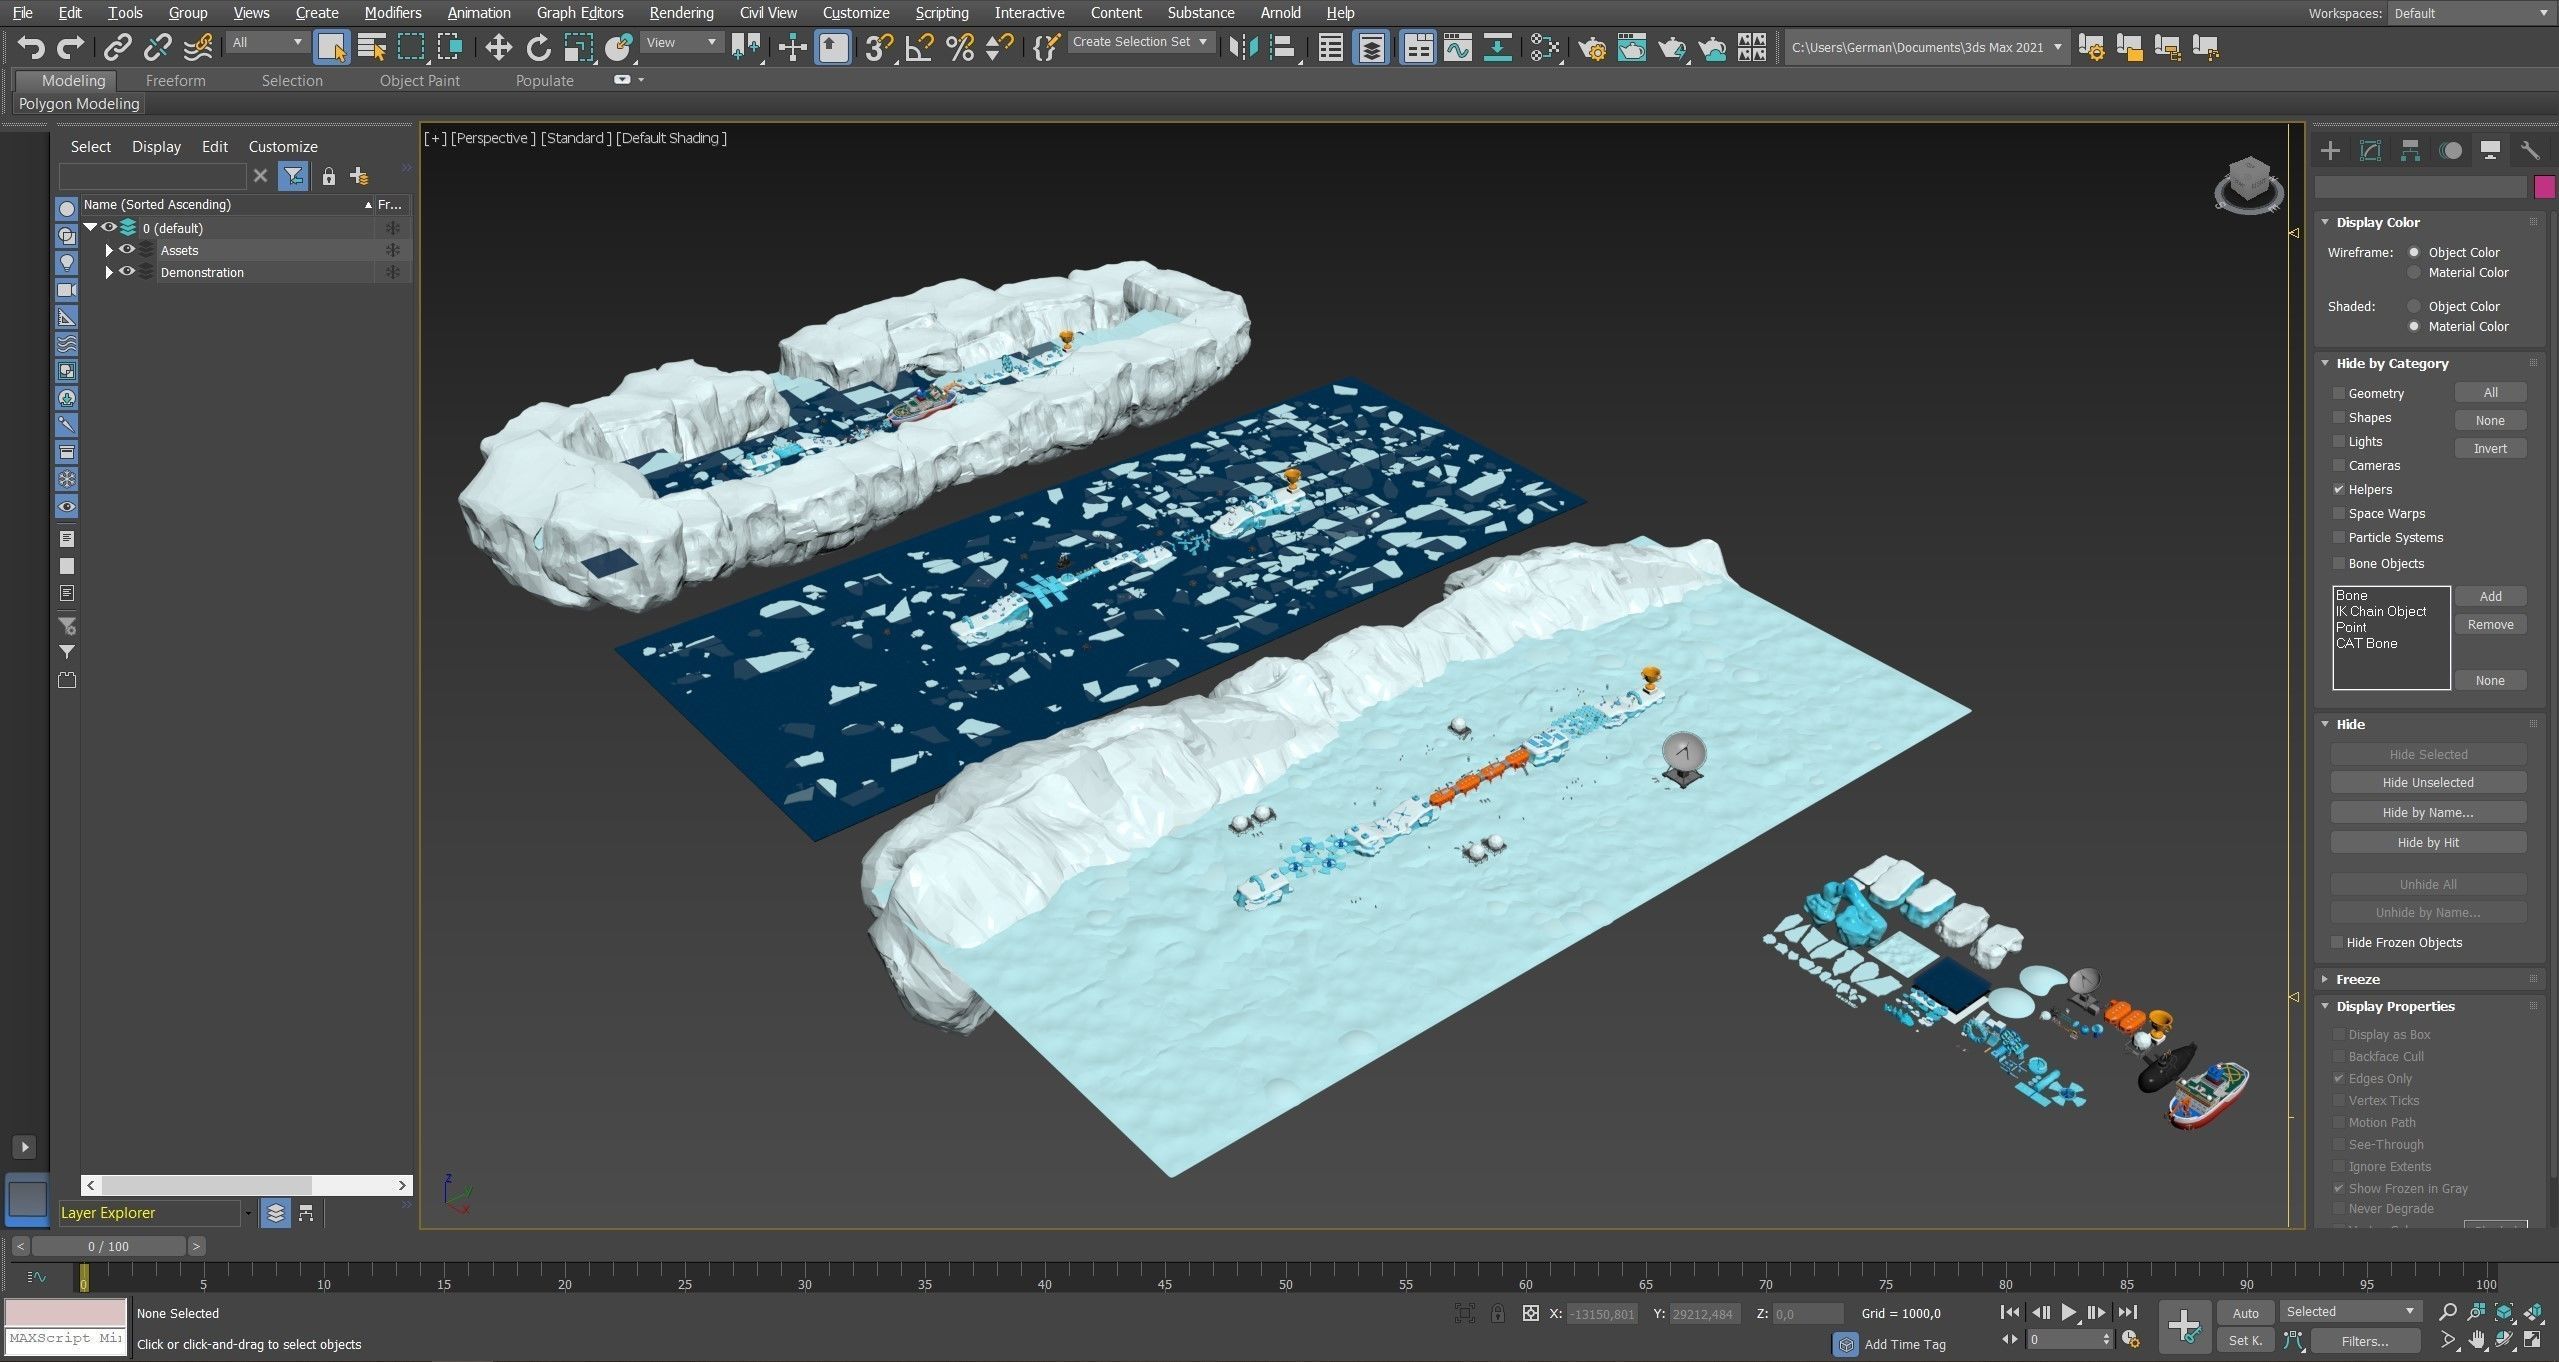Select the Select Object tool

(x=331, y=47)
